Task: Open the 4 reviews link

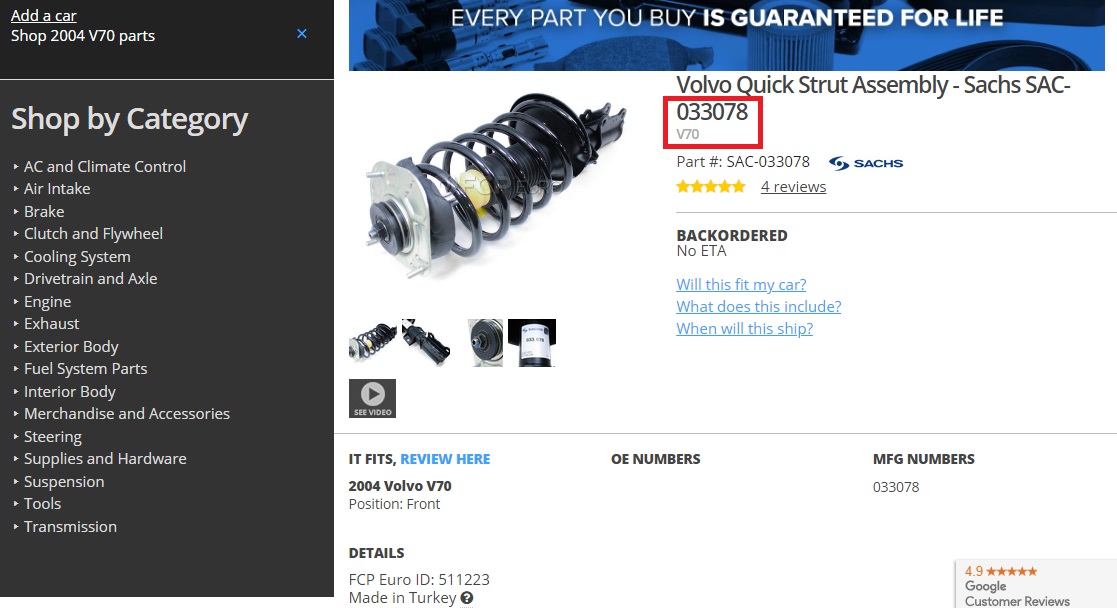Action: [793, 187]
